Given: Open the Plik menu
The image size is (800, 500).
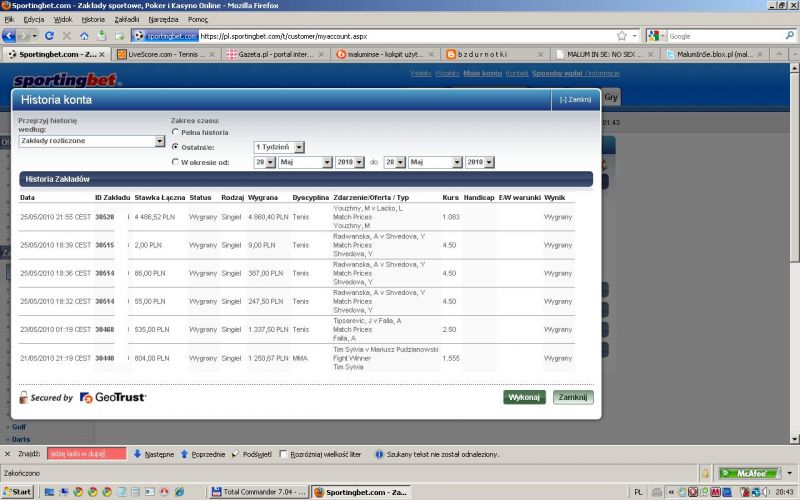Looking at the screenshot, I should coord(9,19).
